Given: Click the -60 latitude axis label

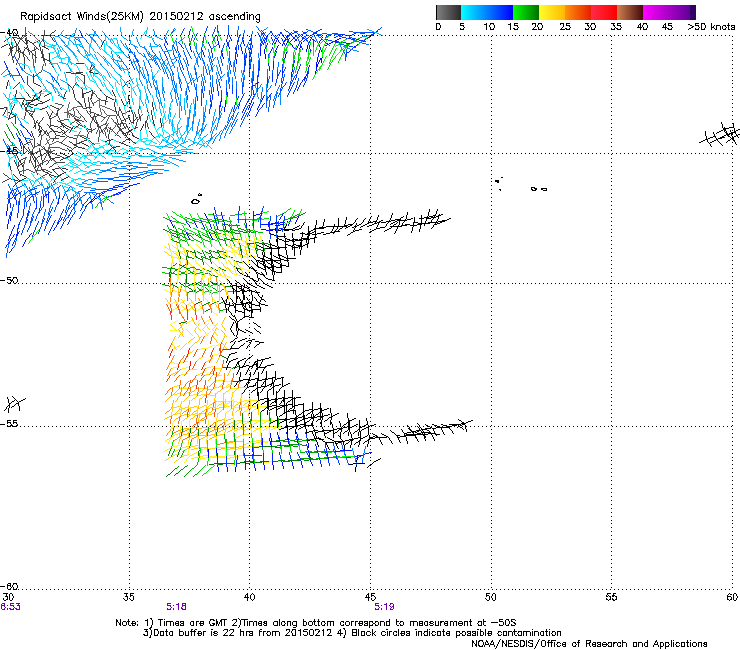Looking at the screenshot, I should (x=9, y=586).
